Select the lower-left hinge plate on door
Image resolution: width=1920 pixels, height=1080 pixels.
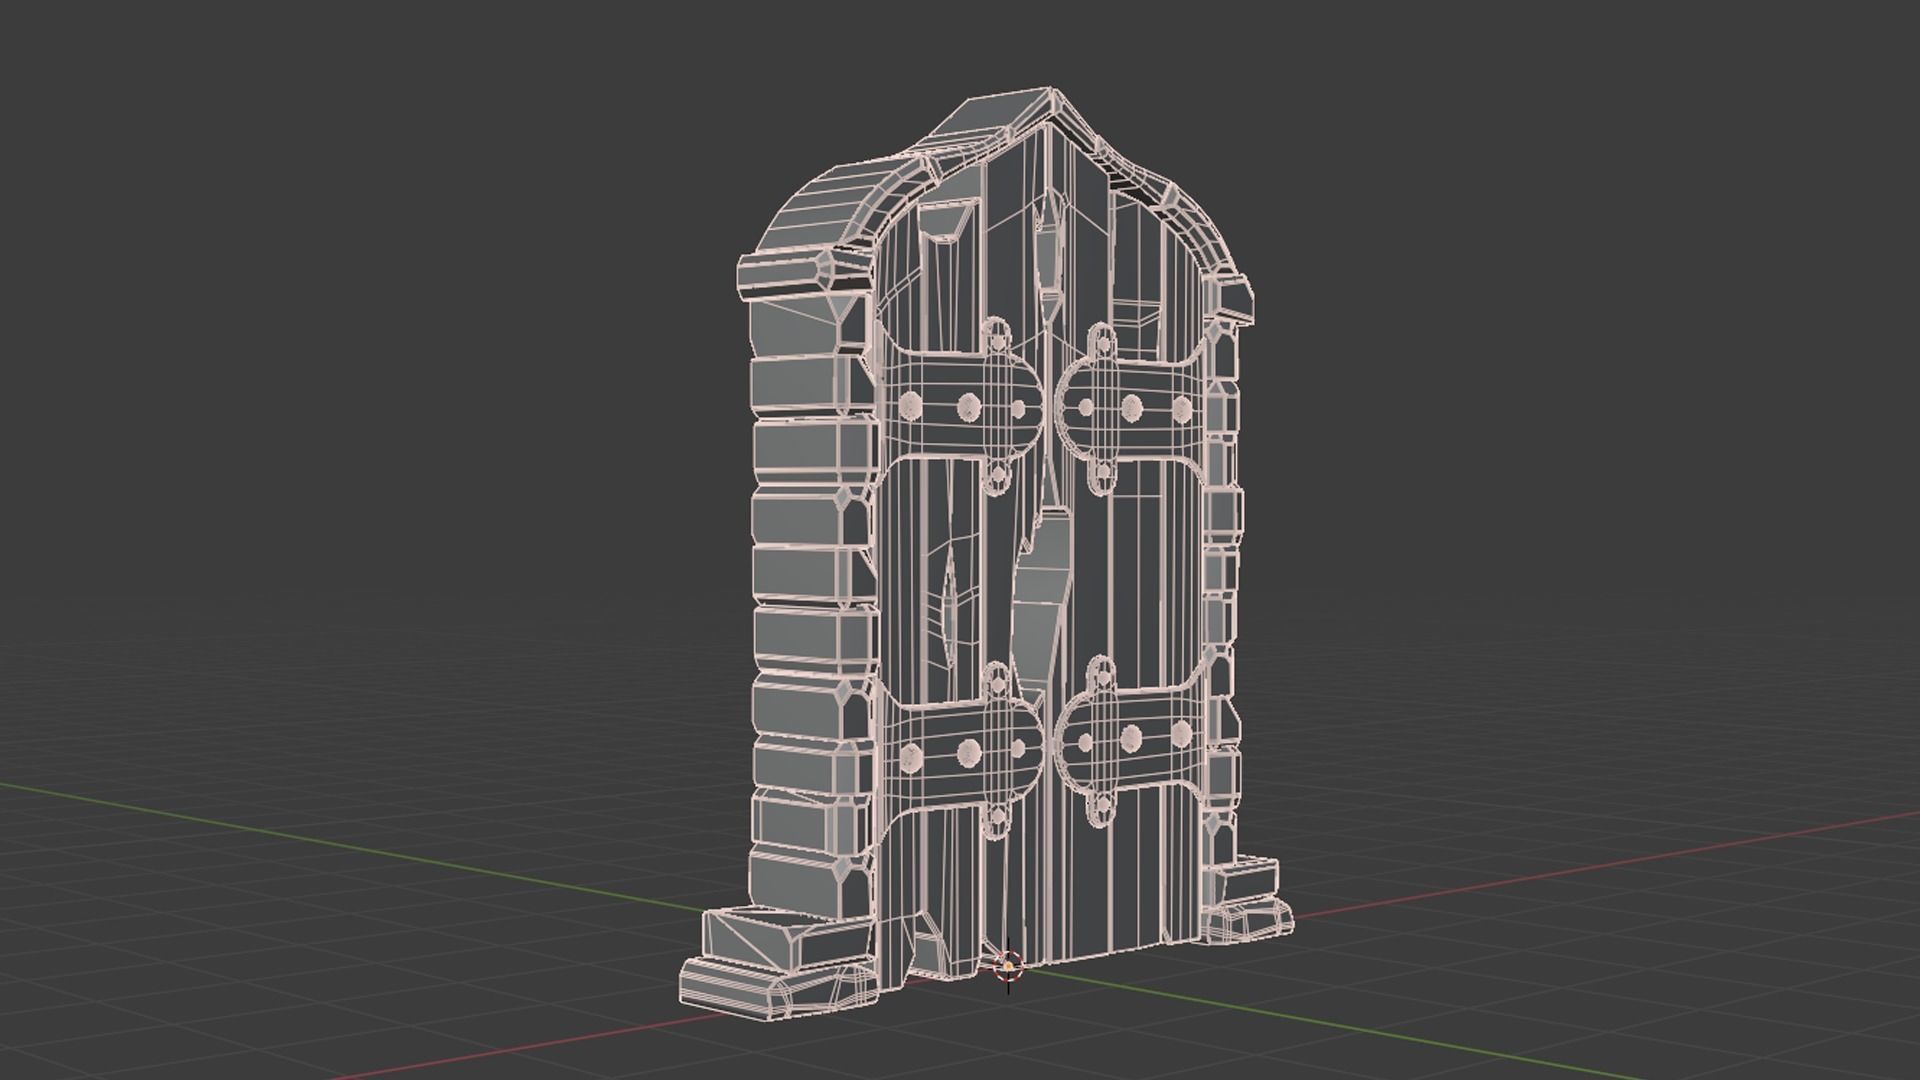[x=962, y=749]
